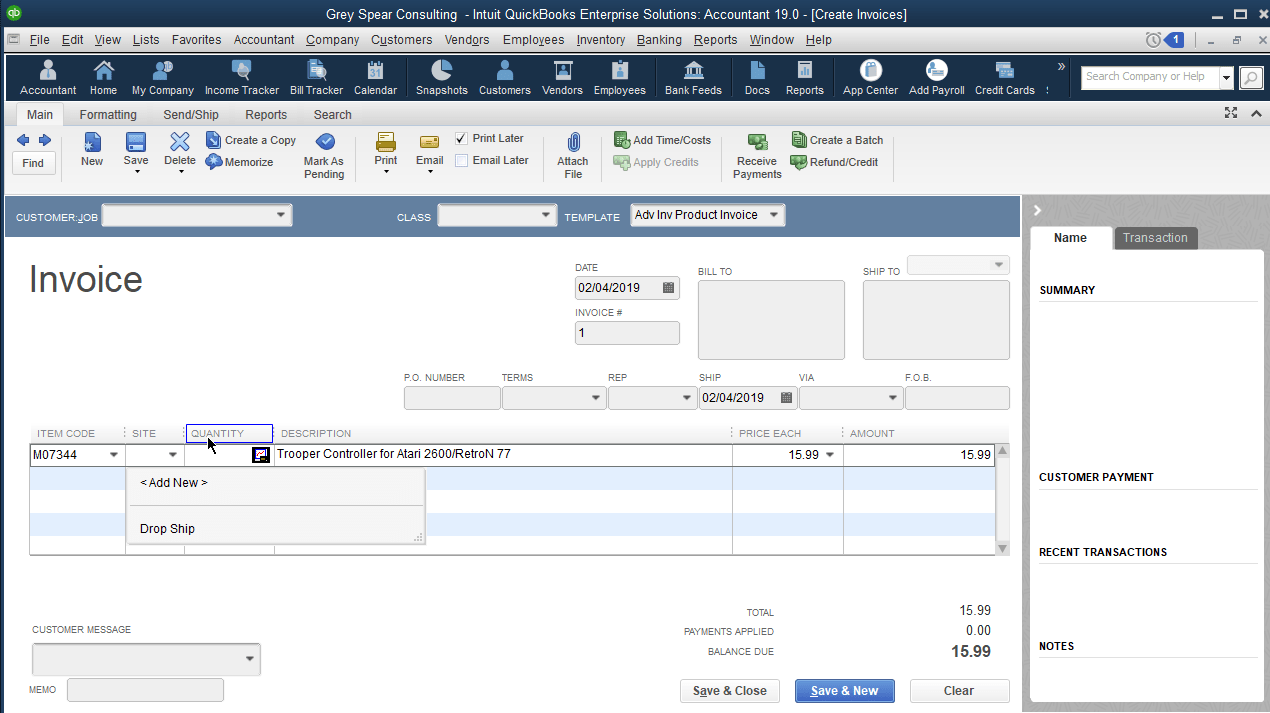Open the Customer Message dropdown
The image size is (1270, 713).
point(247,659)
